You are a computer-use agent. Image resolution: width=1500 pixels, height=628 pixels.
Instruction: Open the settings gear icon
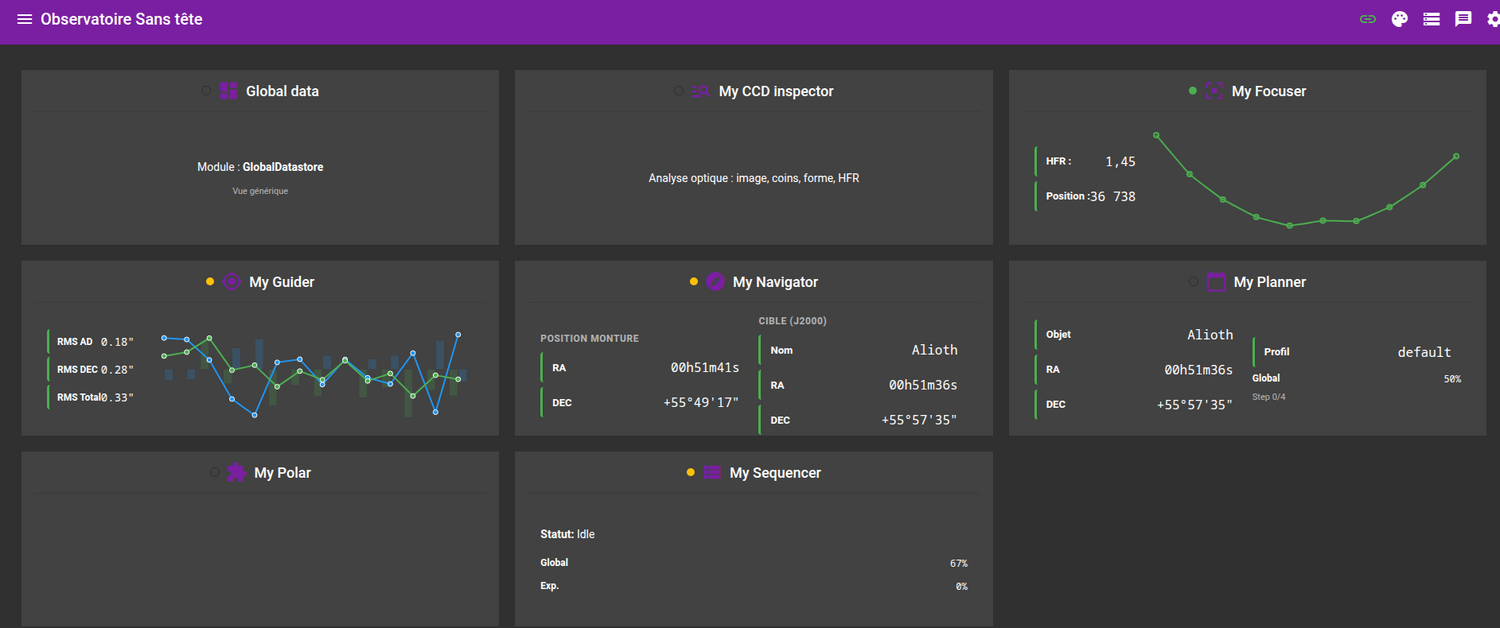(1494, 19)
